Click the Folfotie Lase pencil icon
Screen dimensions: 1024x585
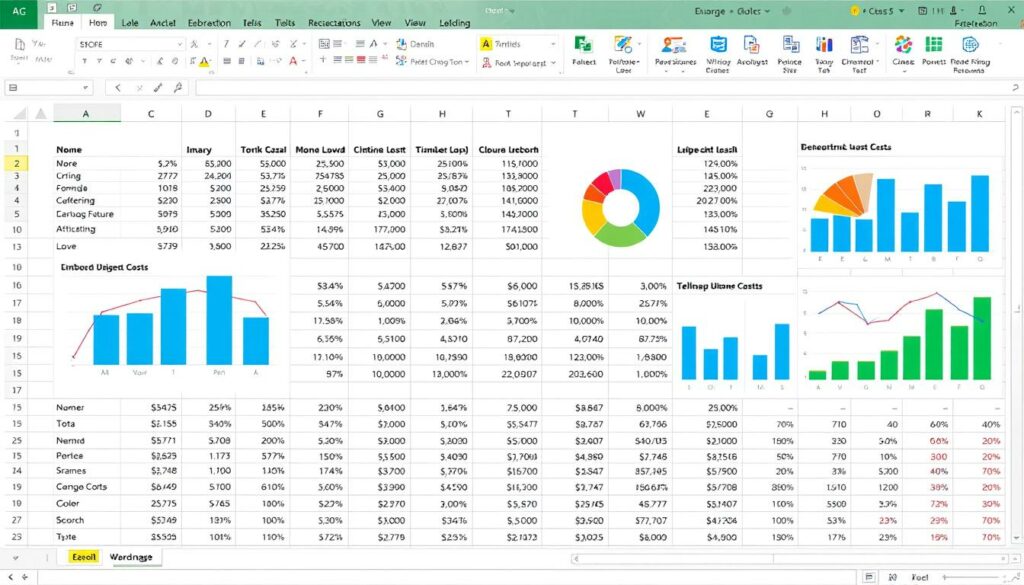(623, 44)
